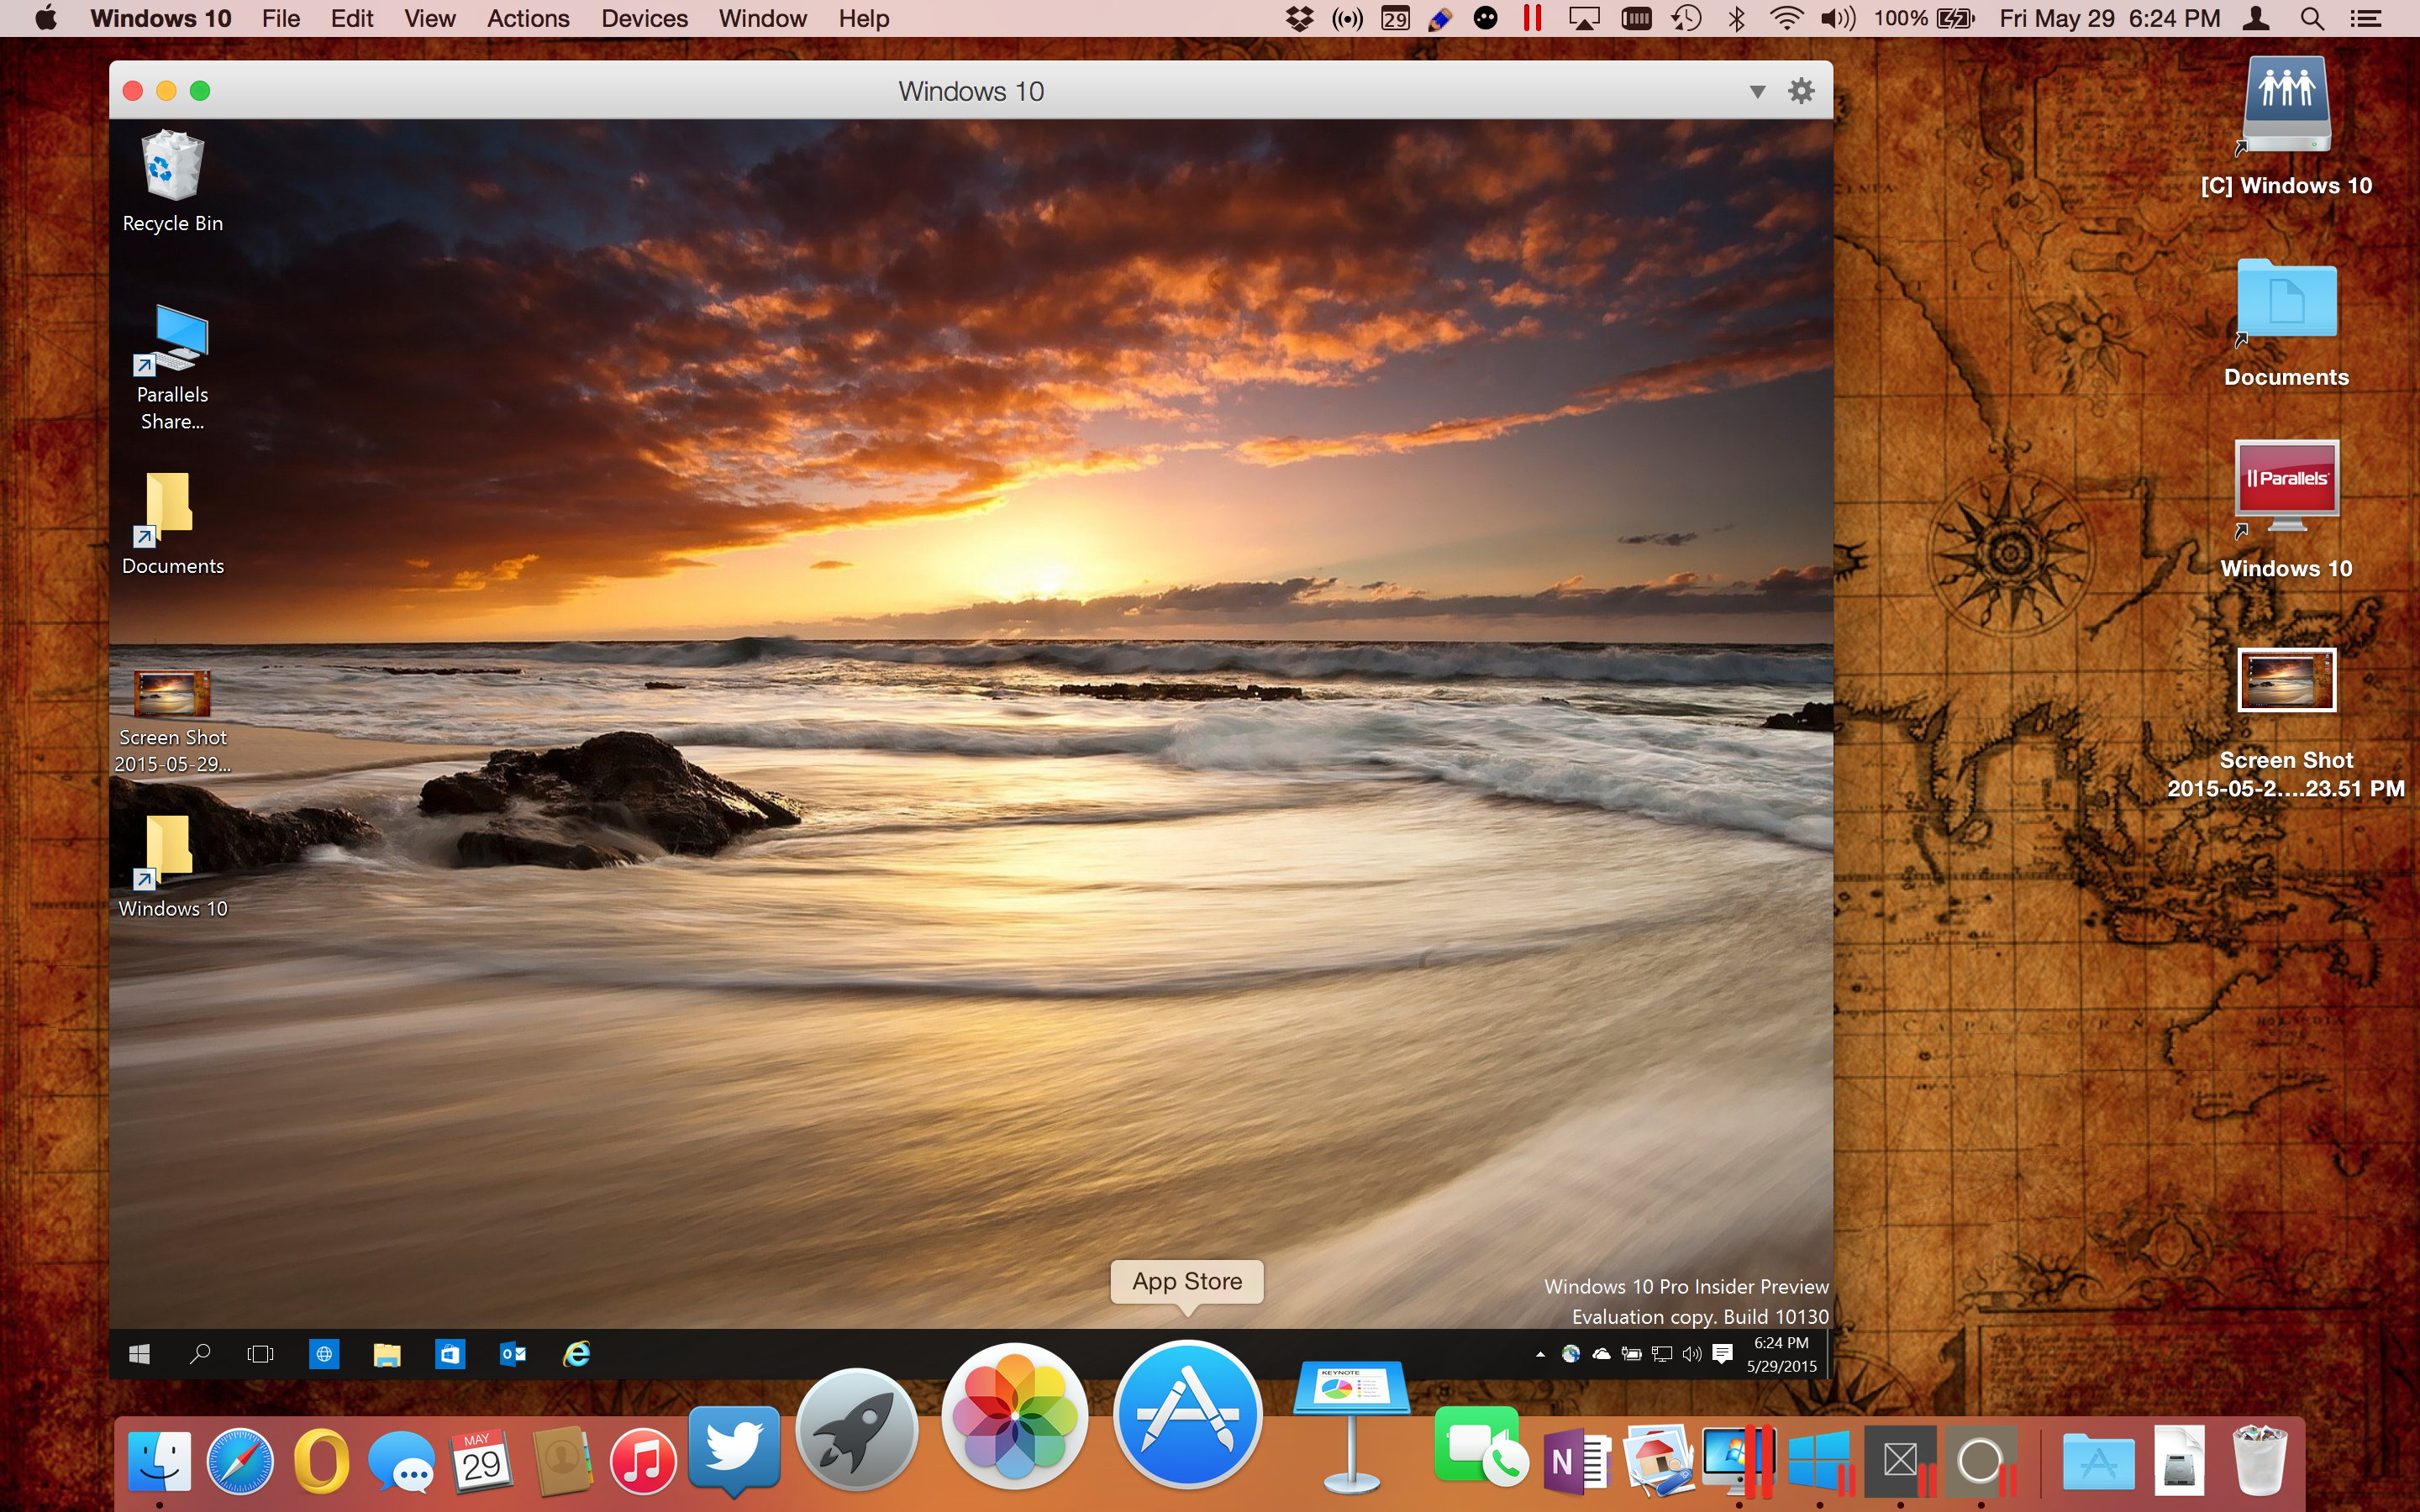Open the Trash in the Dock

2260,1462
